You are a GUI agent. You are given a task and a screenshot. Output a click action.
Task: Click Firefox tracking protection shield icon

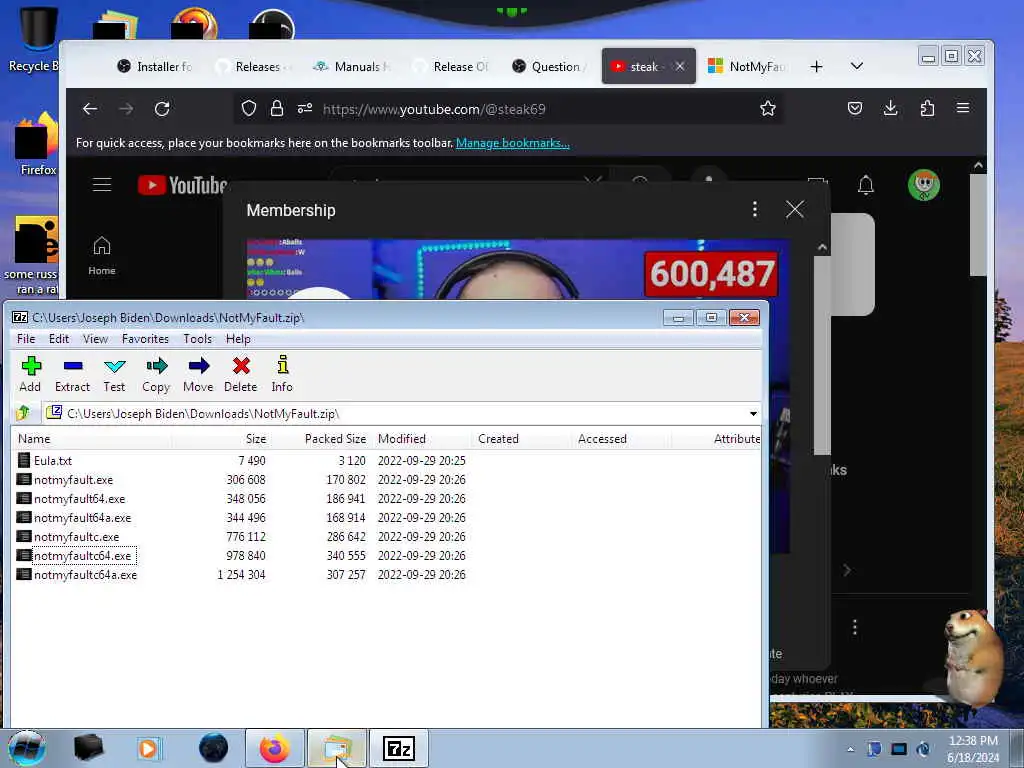point(249,108)
